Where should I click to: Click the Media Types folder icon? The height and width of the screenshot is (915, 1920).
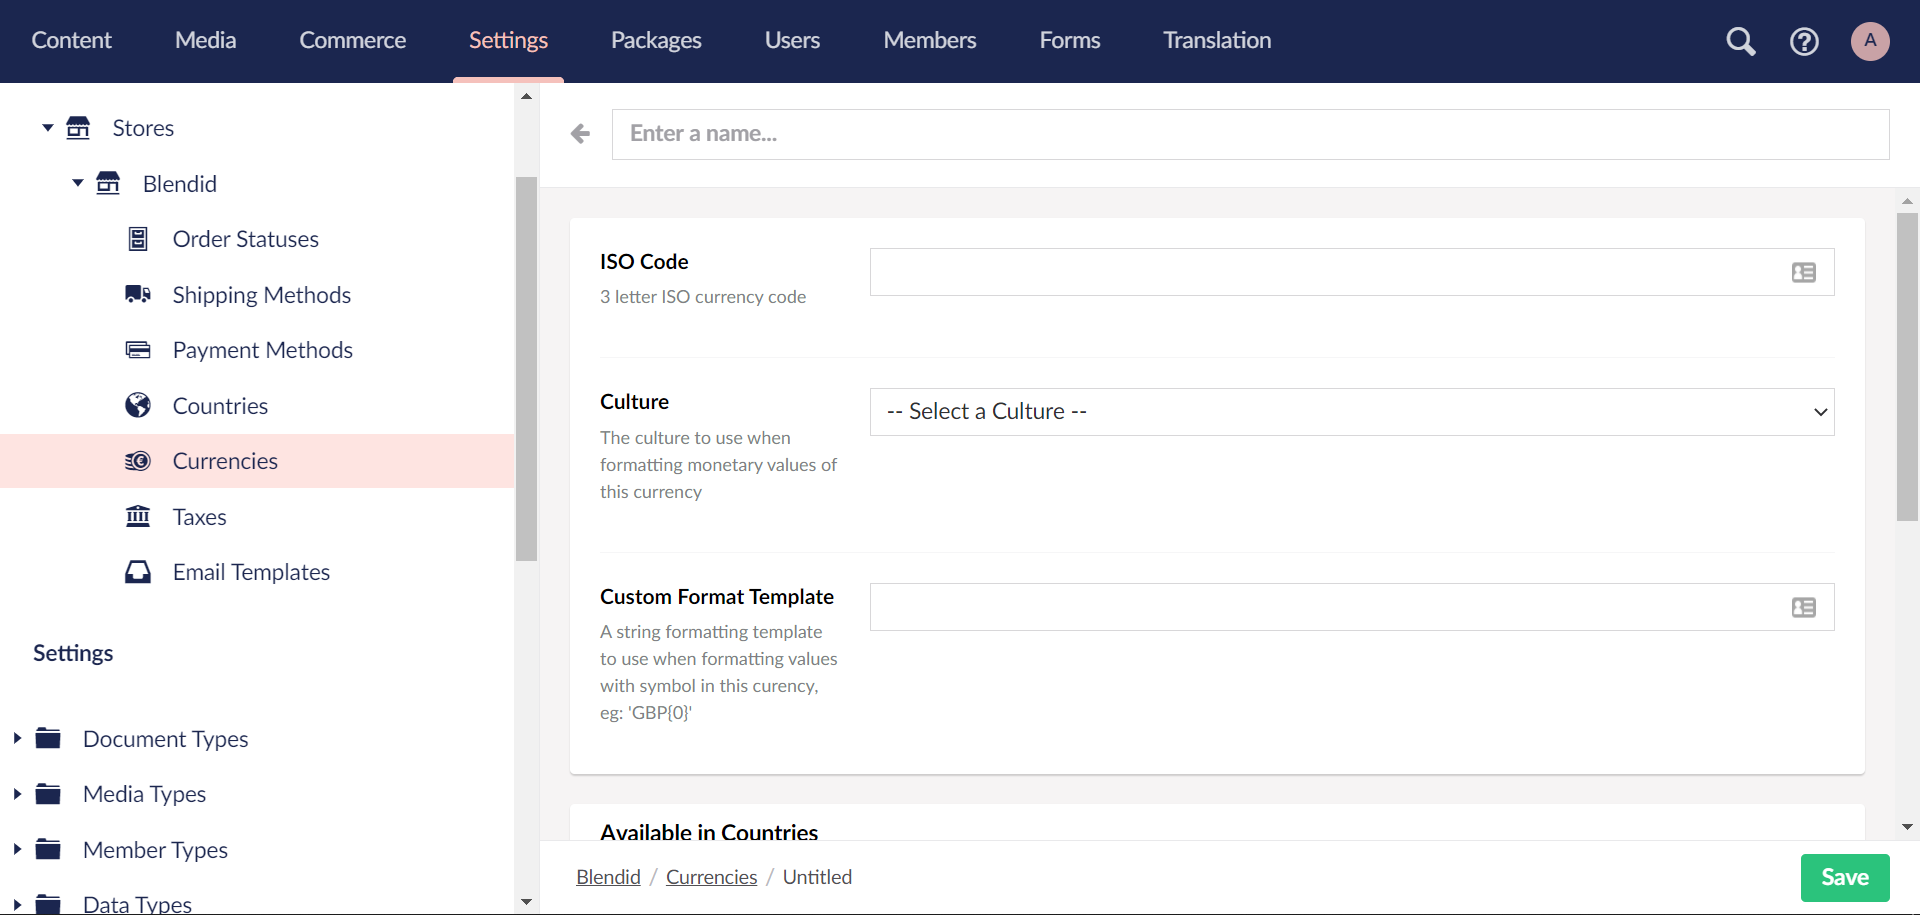(x=48, y=794)
